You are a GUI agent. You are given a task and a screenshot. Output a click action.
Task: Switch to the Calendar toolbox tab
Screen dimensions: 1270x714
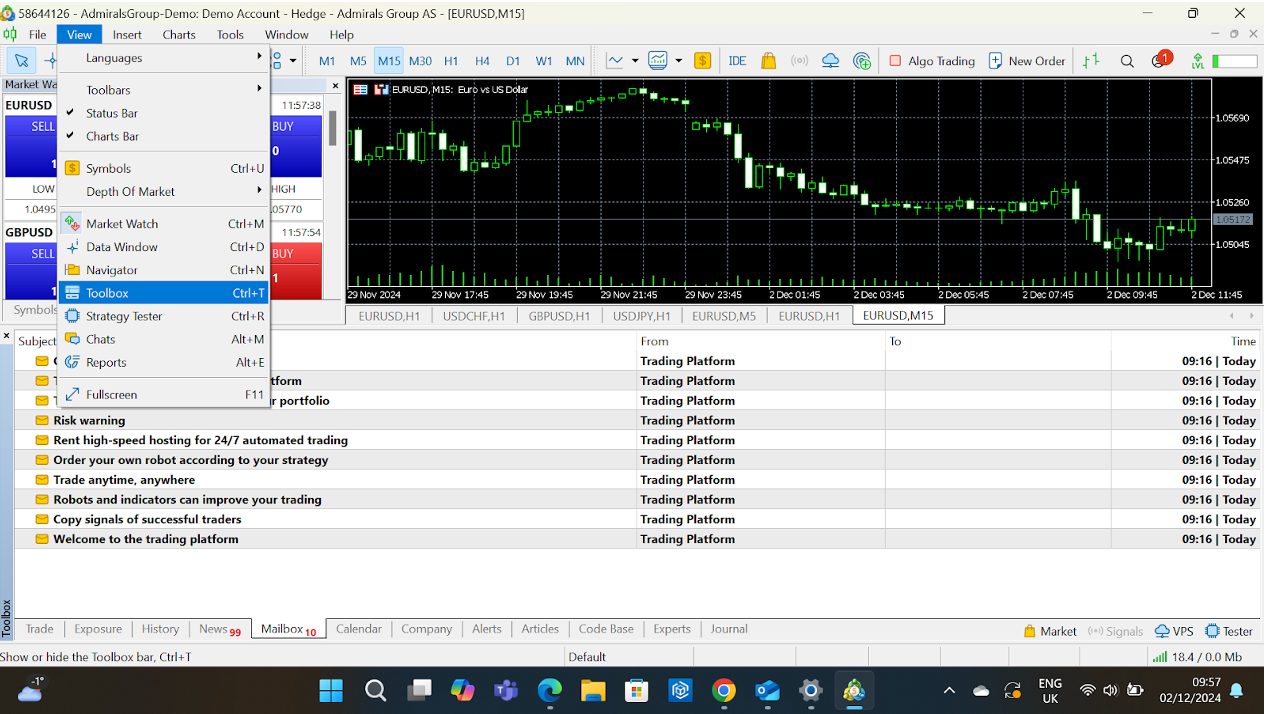(x=359, y=629)
